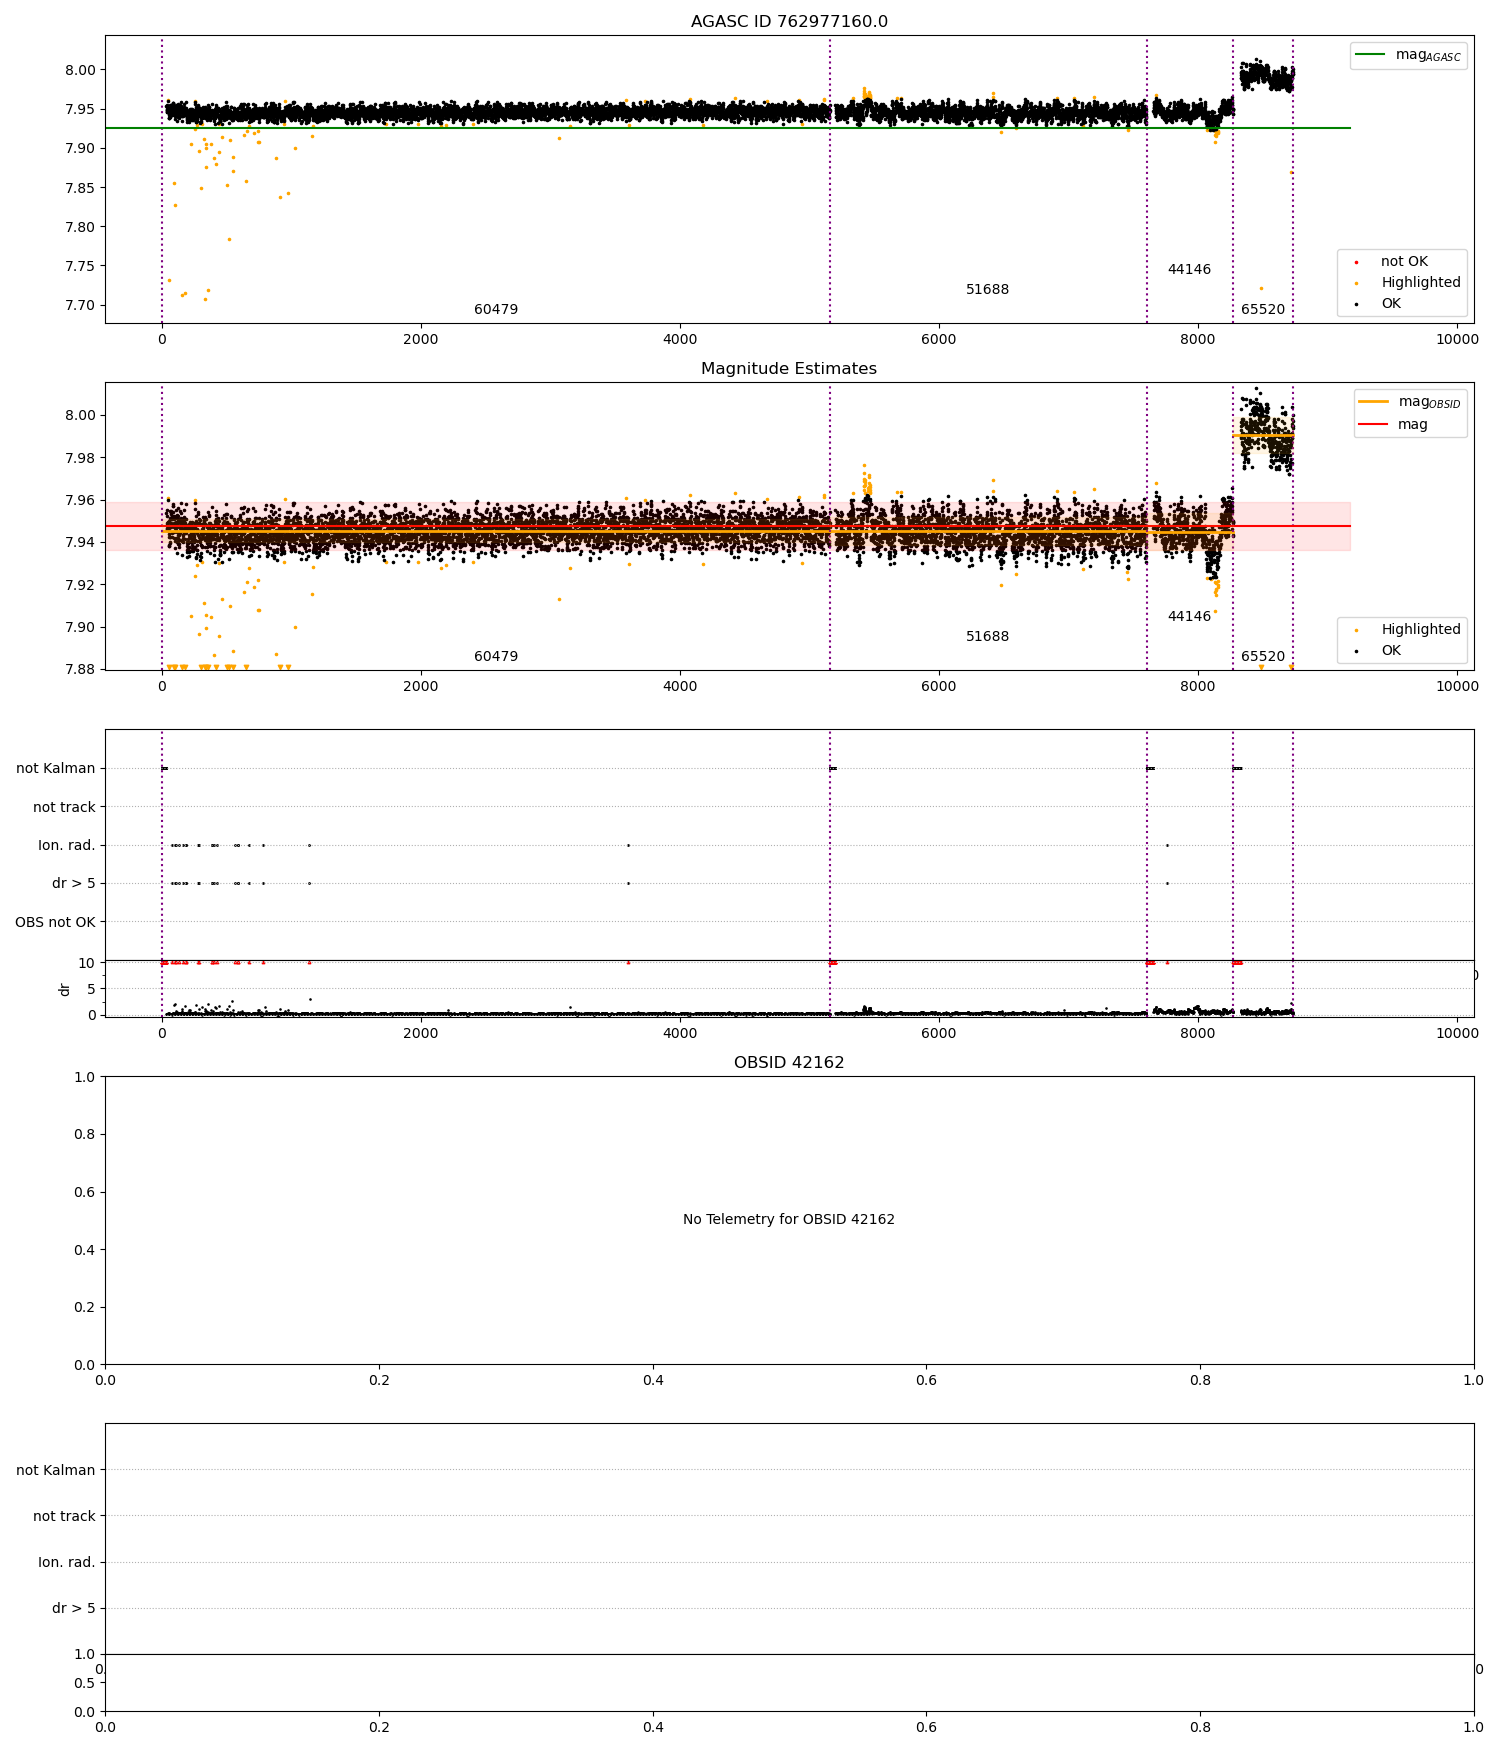The image size is (1500, 1750).
Task: Click the title 'AGASC ID 762977160.0'
Action: click(789, 22)
